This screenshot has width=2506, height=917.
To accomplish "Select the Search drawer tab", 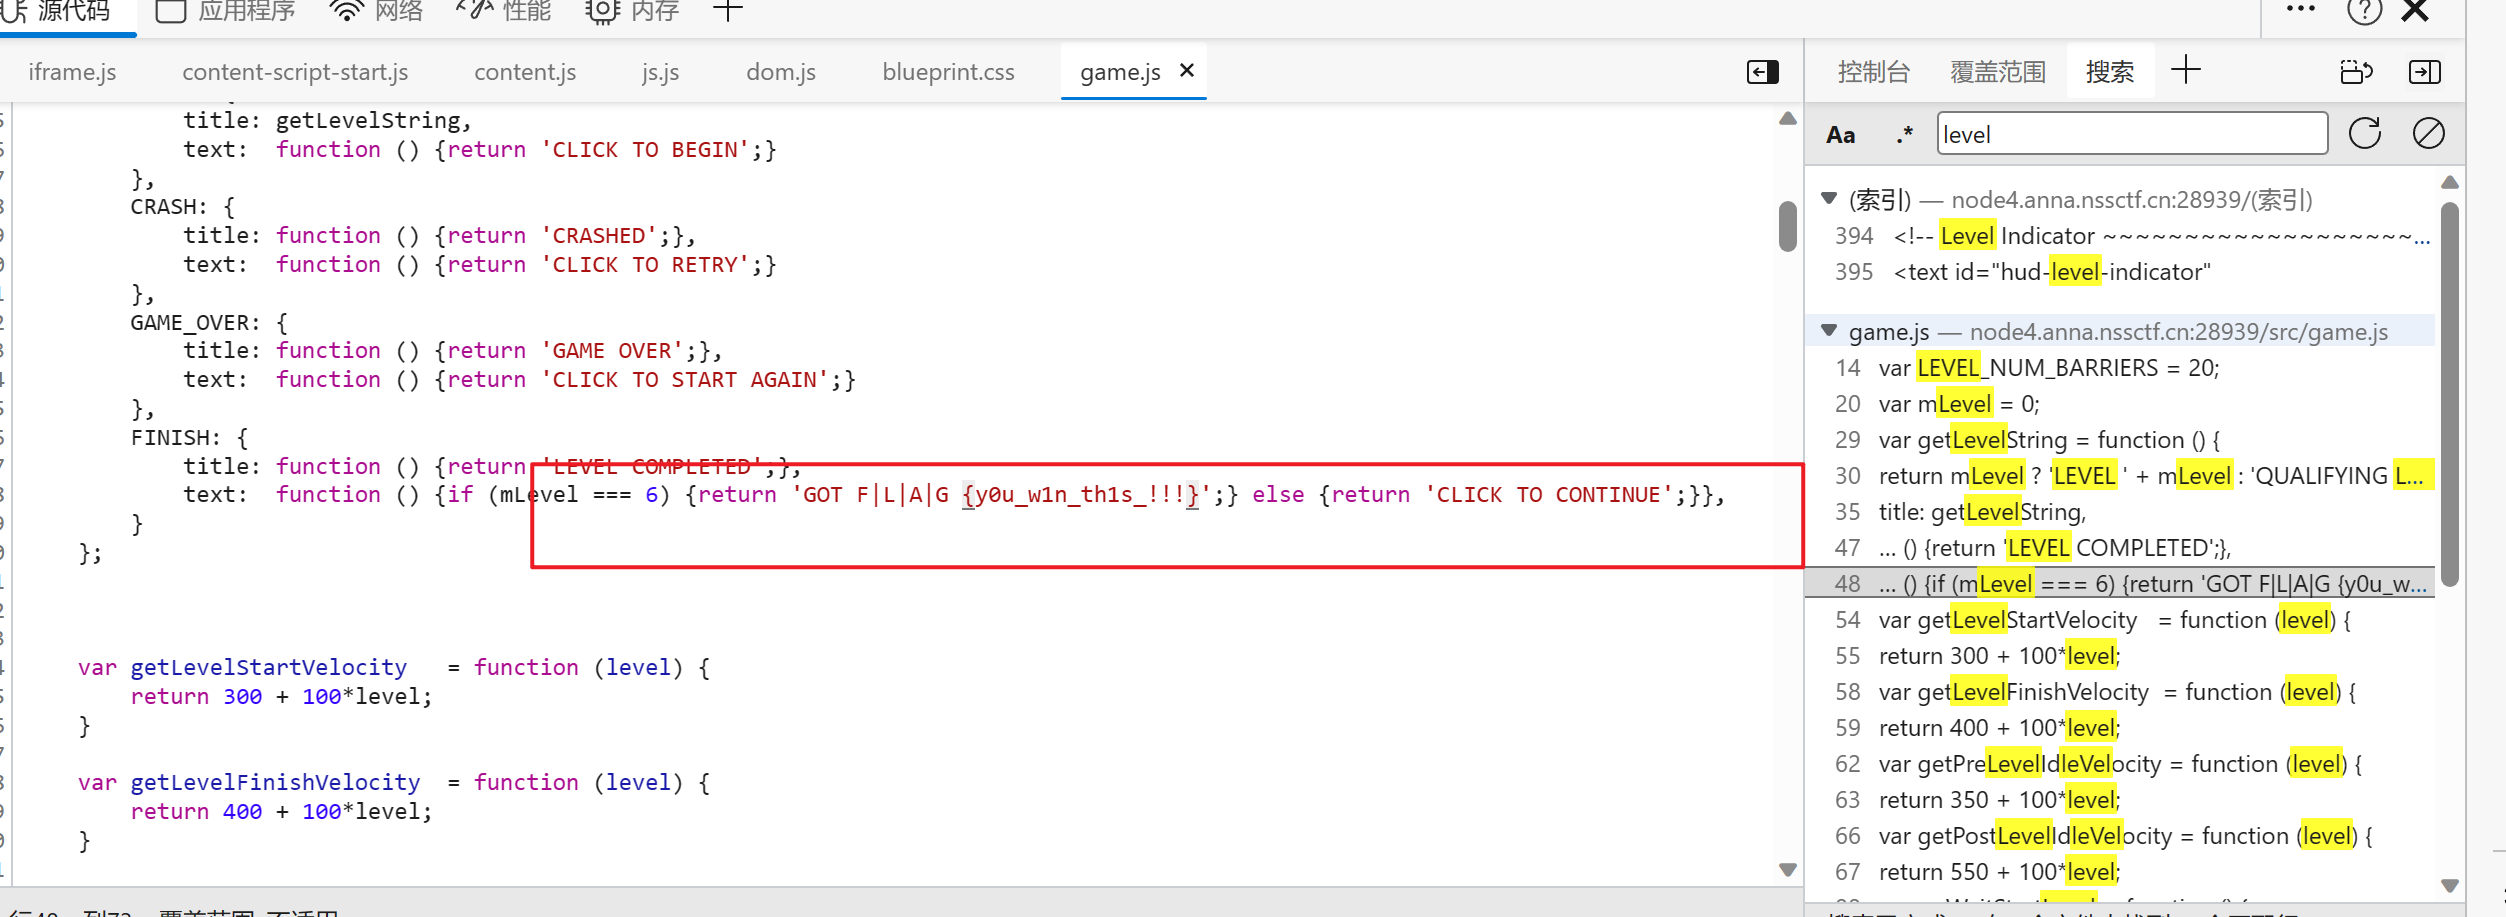I will tap(2110, 72).
